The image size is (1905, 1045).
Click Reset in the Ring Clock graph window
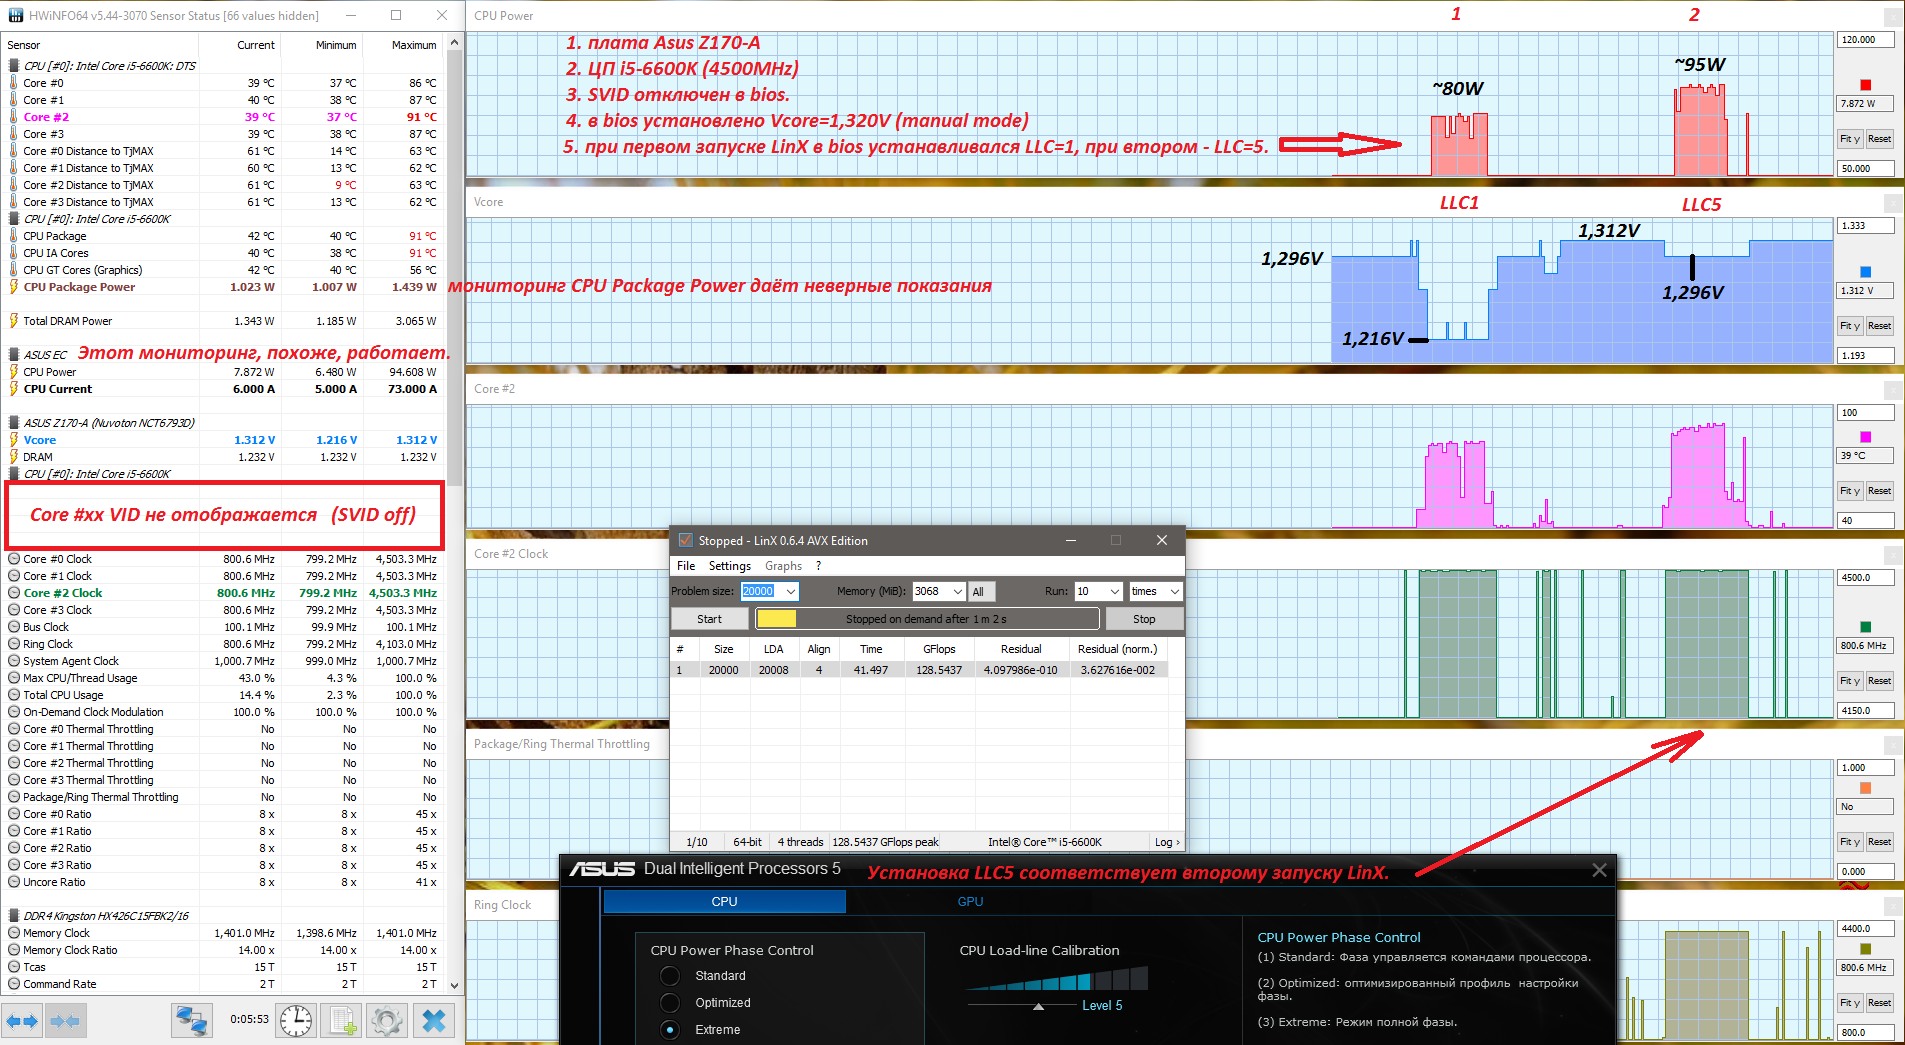(x=1879, y=1003)
